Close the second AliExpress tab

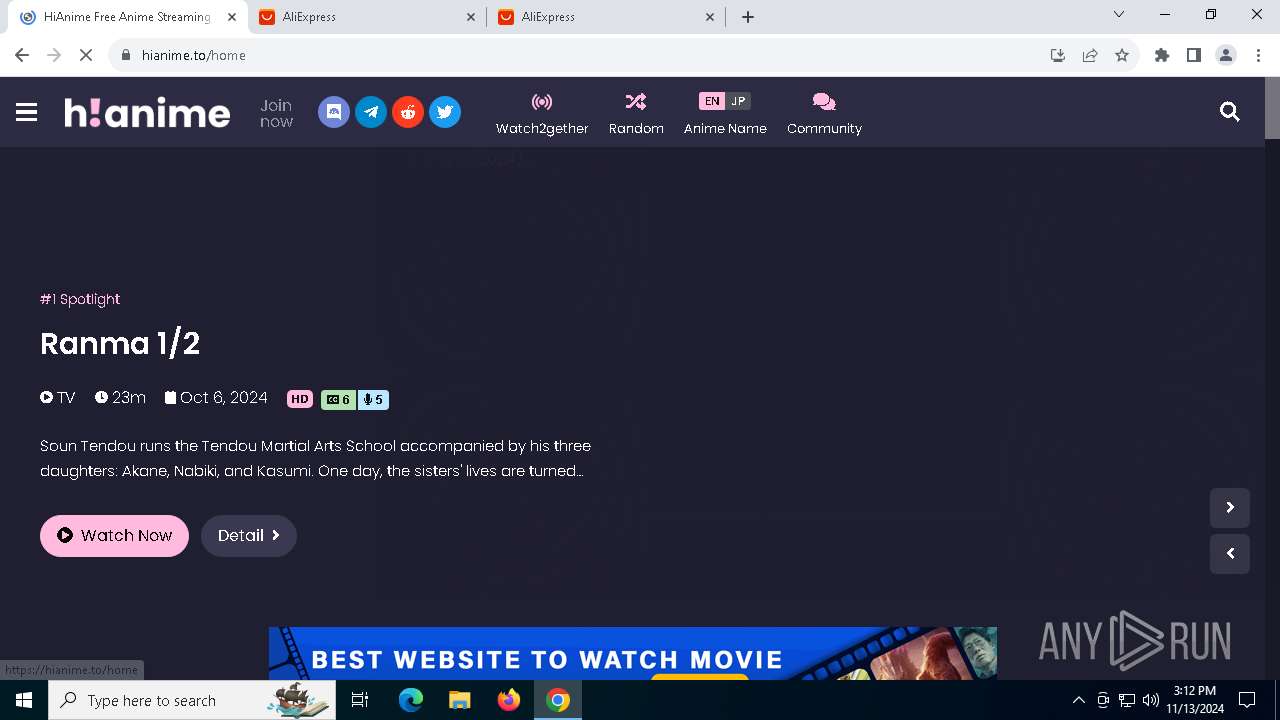(711, 17)
